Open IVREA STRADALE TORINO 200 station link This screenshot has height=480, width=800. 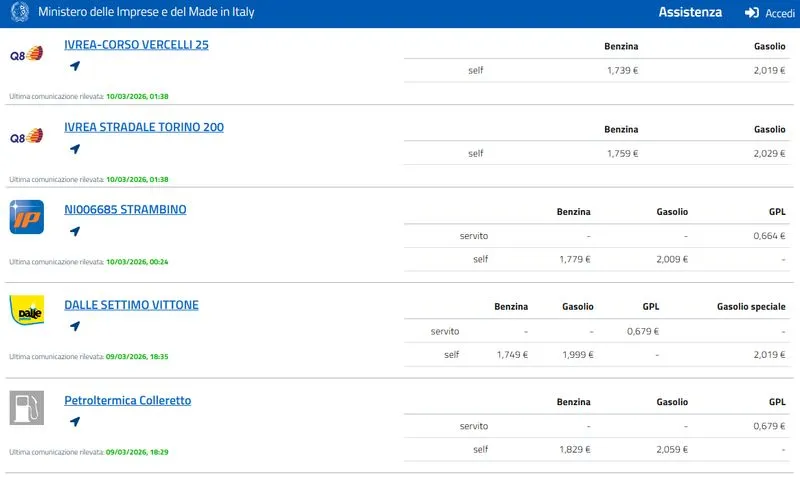pyautogui.click(x=144, y=127)
